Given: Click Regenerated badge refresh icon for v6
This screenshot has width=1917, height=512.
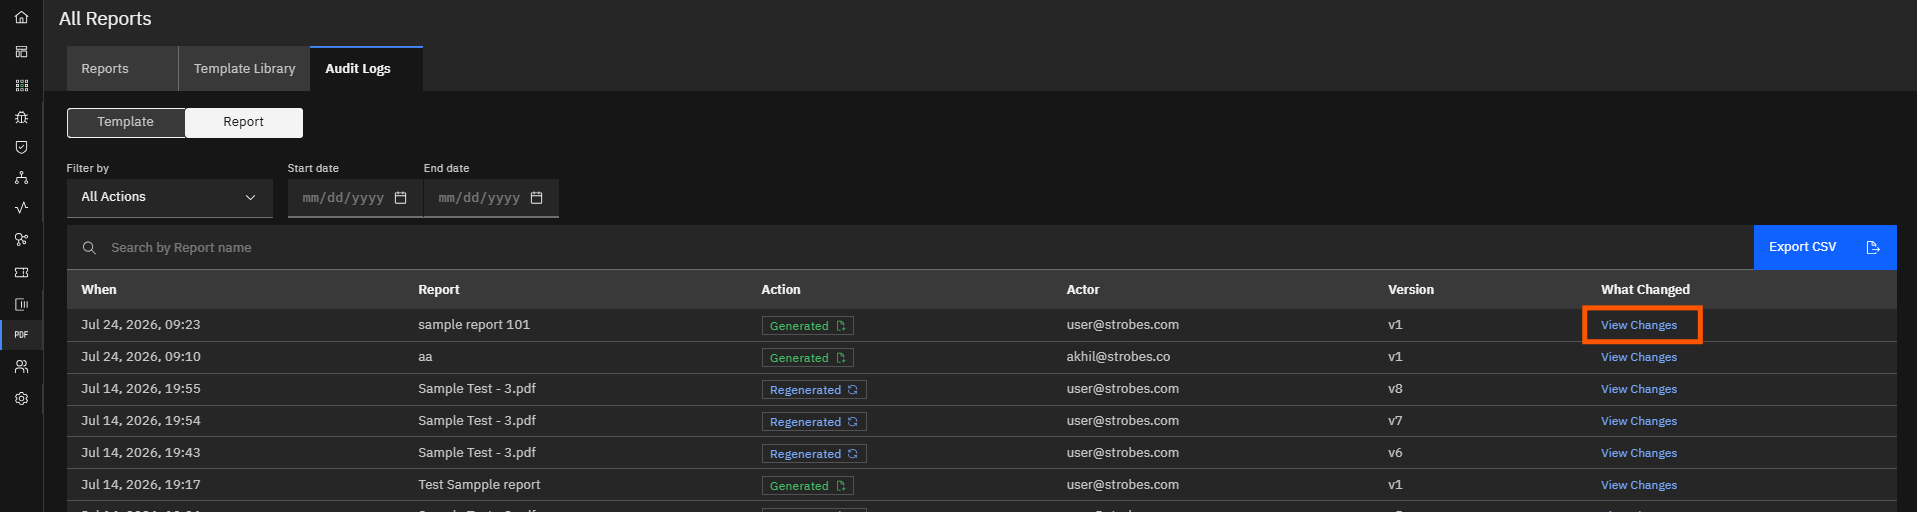Looking at the screenshot, I should pyautogui.click(x=853, y=454).
